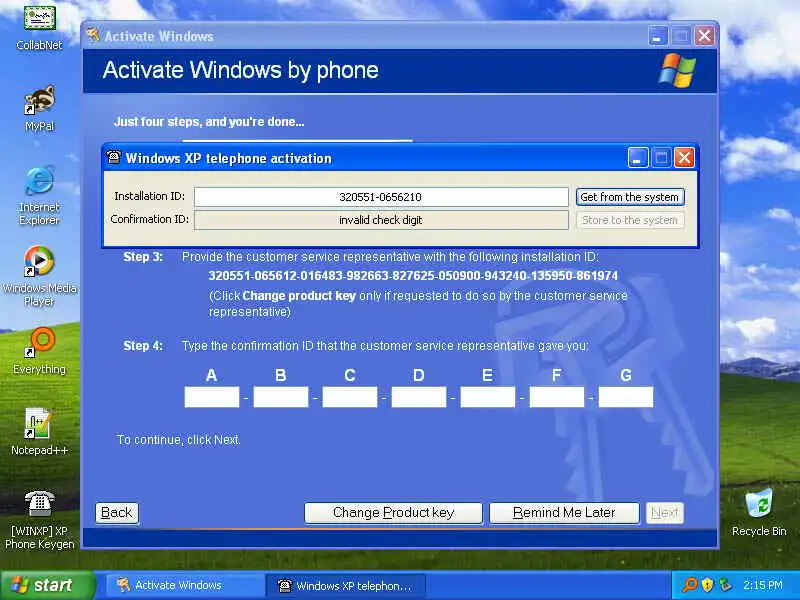800x600 pixels.
Task: Minimize the Activate Windows wizard
Action: pos(658,36)
